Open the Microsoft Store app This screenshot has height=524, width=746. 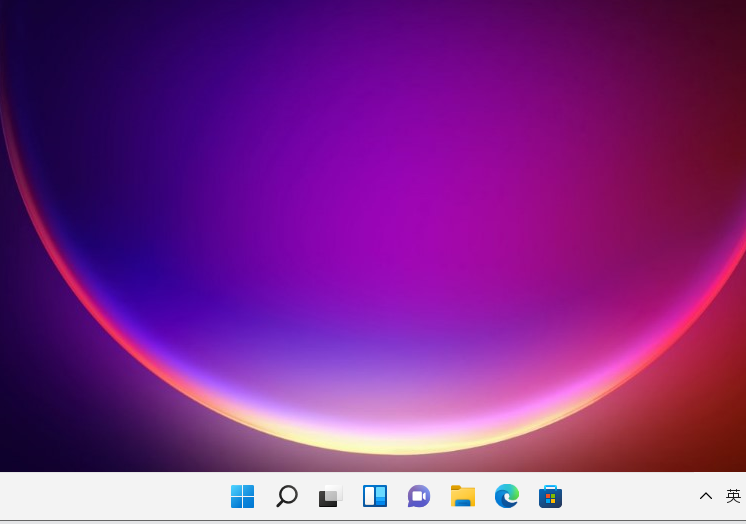pos(550,496)
